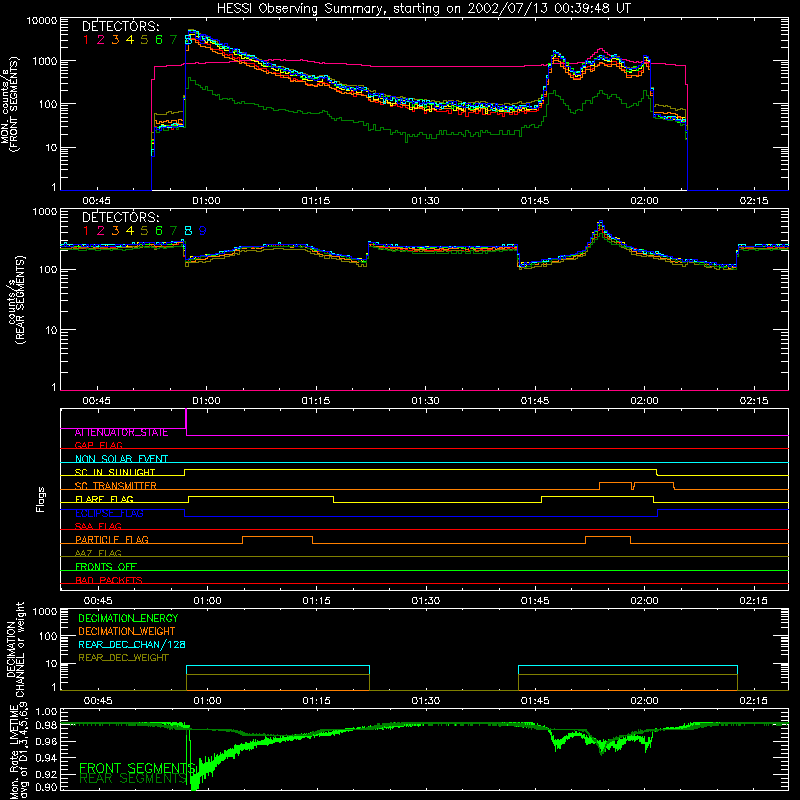Select detector 7 in rear segments legend
The height and width of the screenshot is (800, 800).
coord(173,231)
